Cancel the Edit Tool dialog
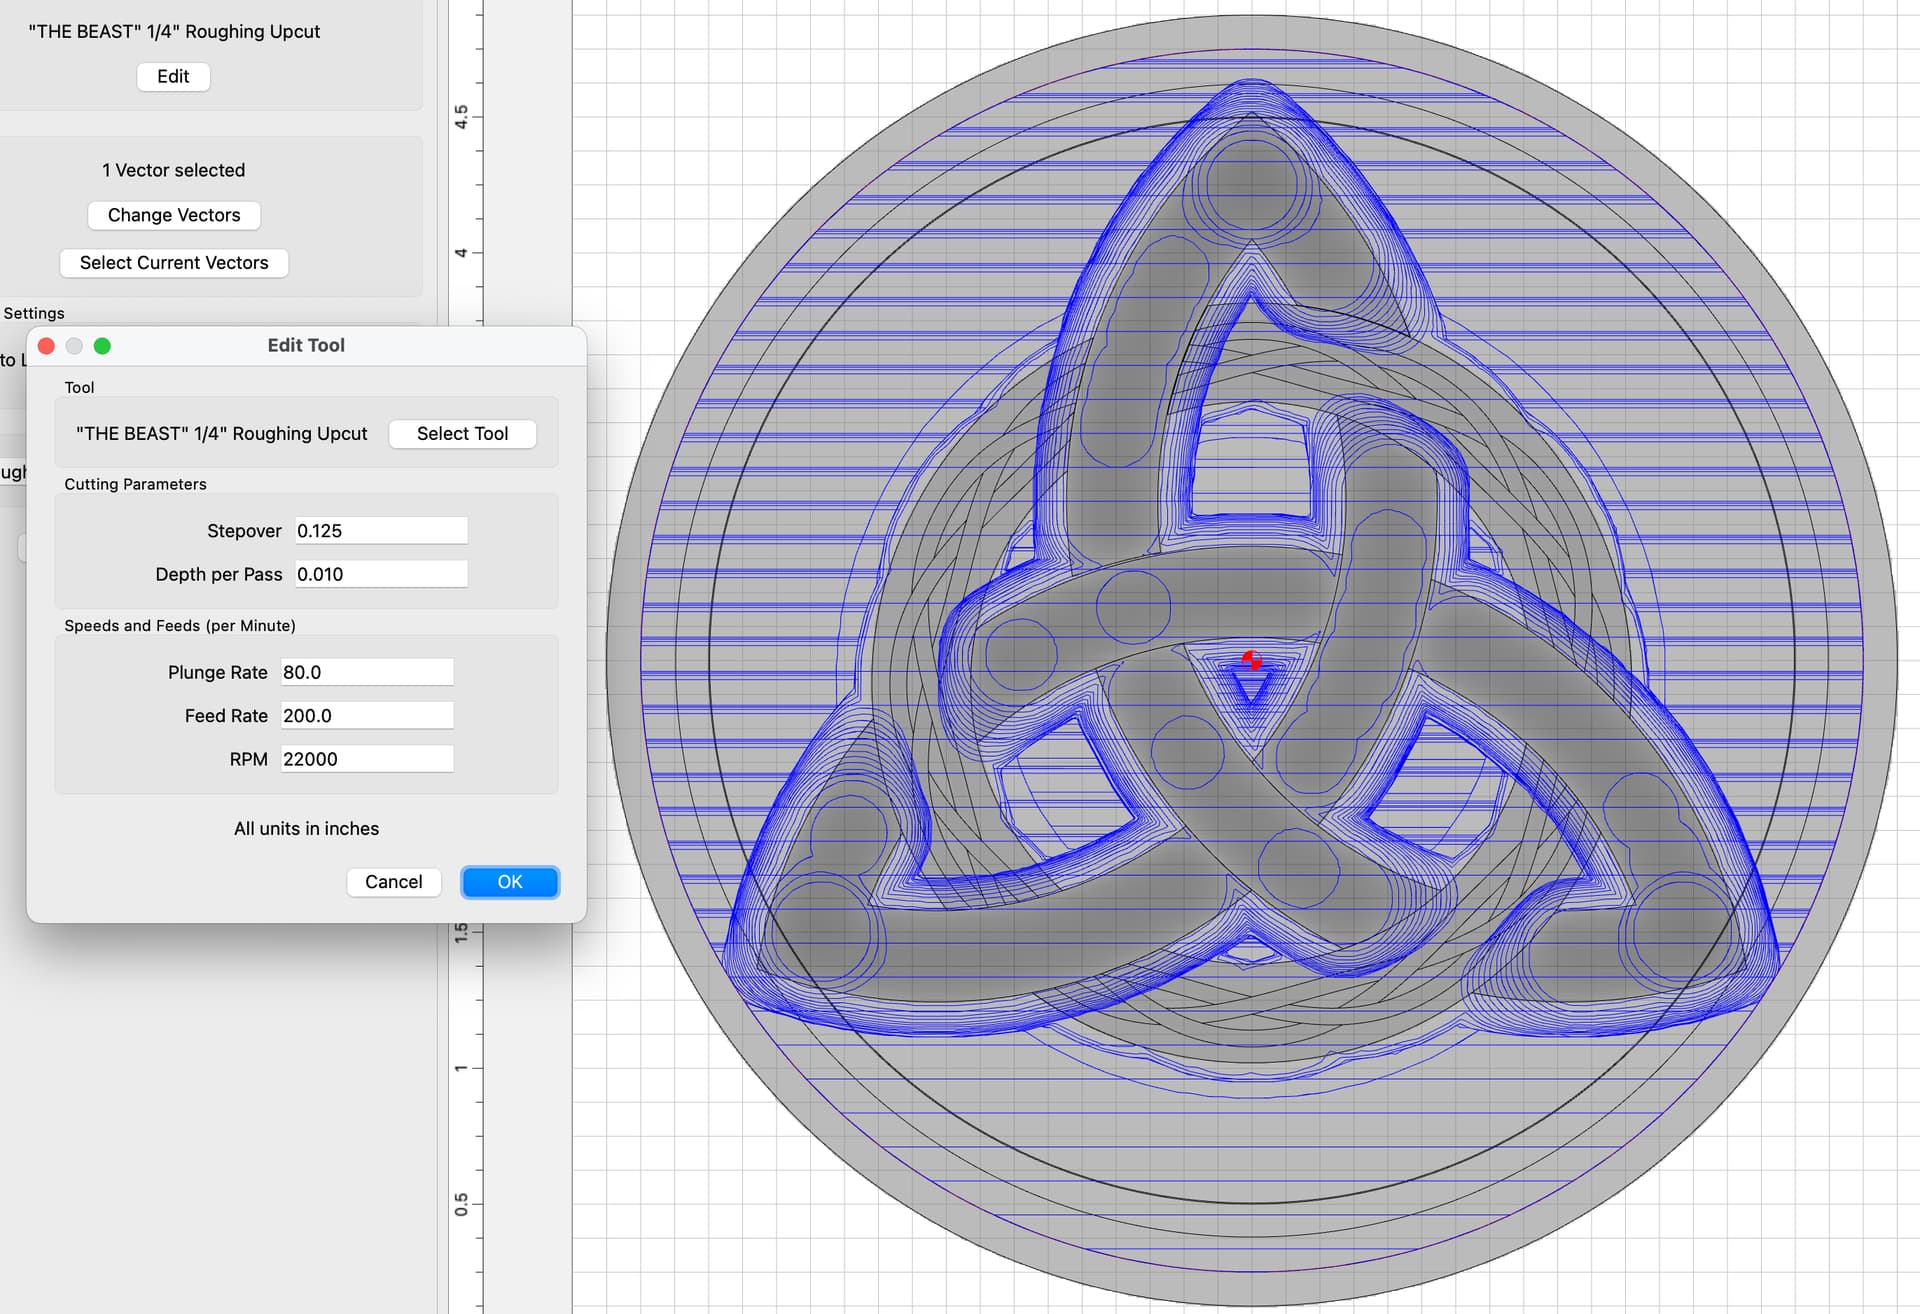The height and width of the screenshot is (1314, 1920). click(x=394, y=882)
